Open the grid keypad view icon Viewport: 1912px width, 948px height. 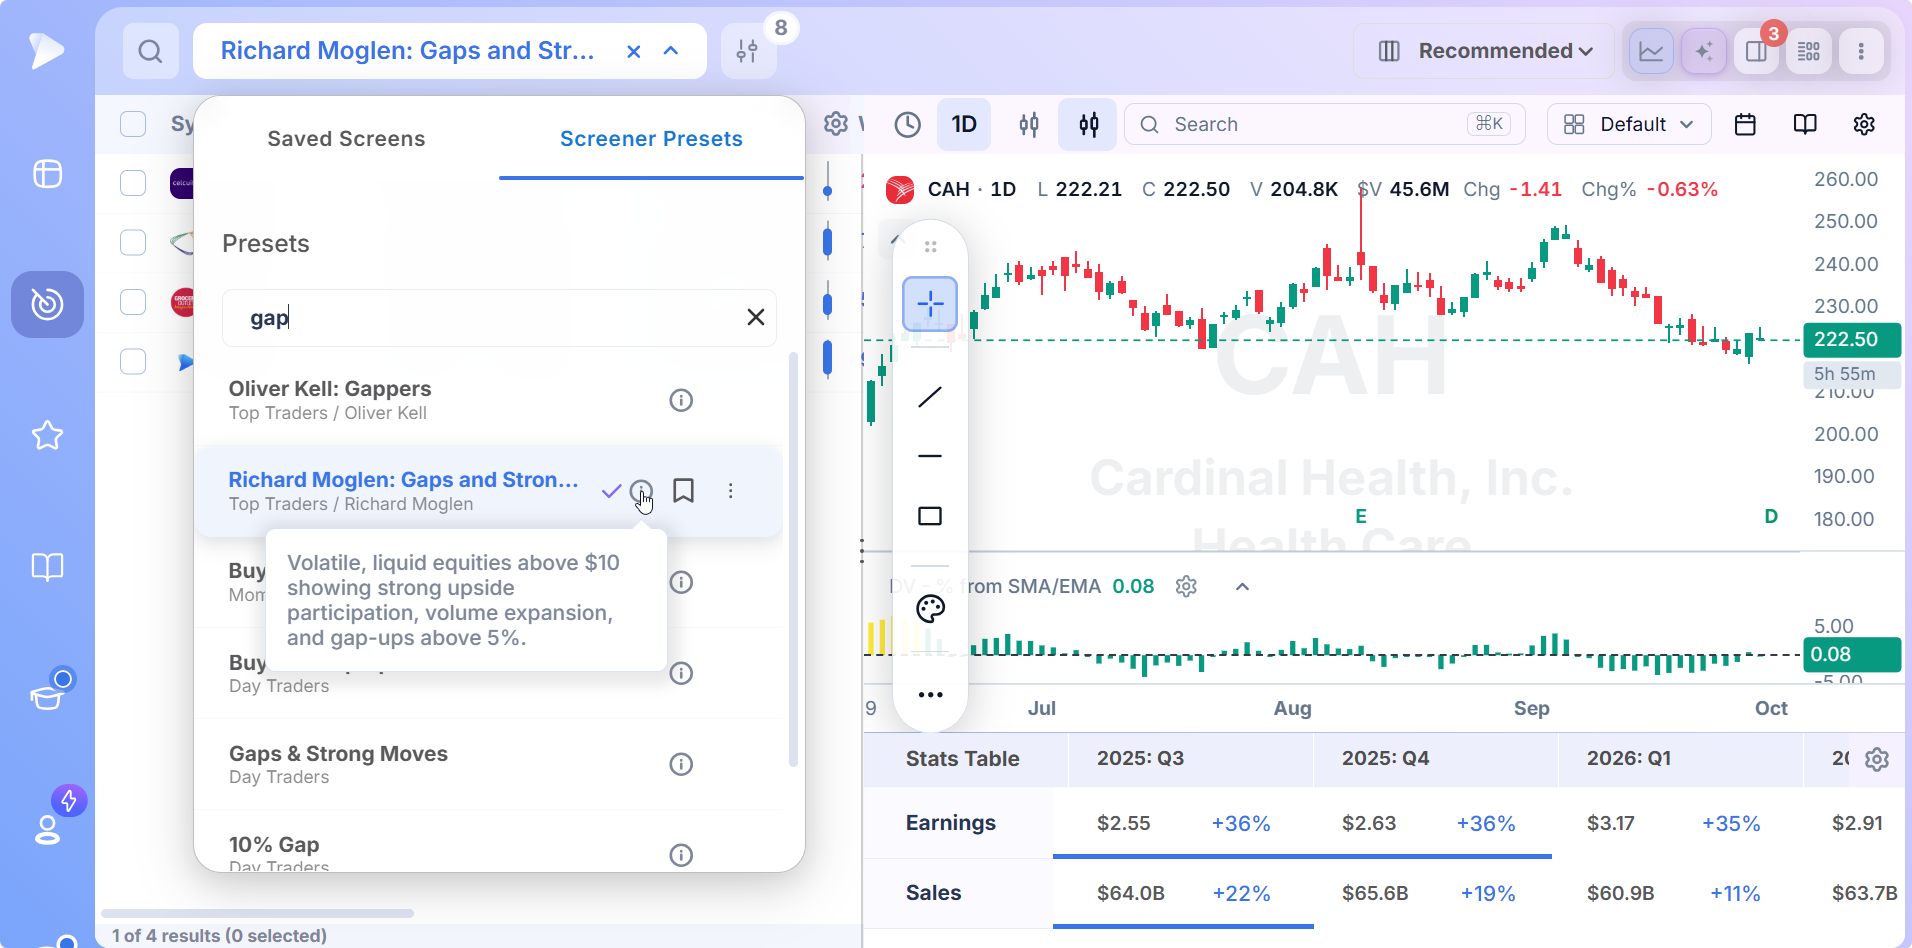click(1809, 51)
